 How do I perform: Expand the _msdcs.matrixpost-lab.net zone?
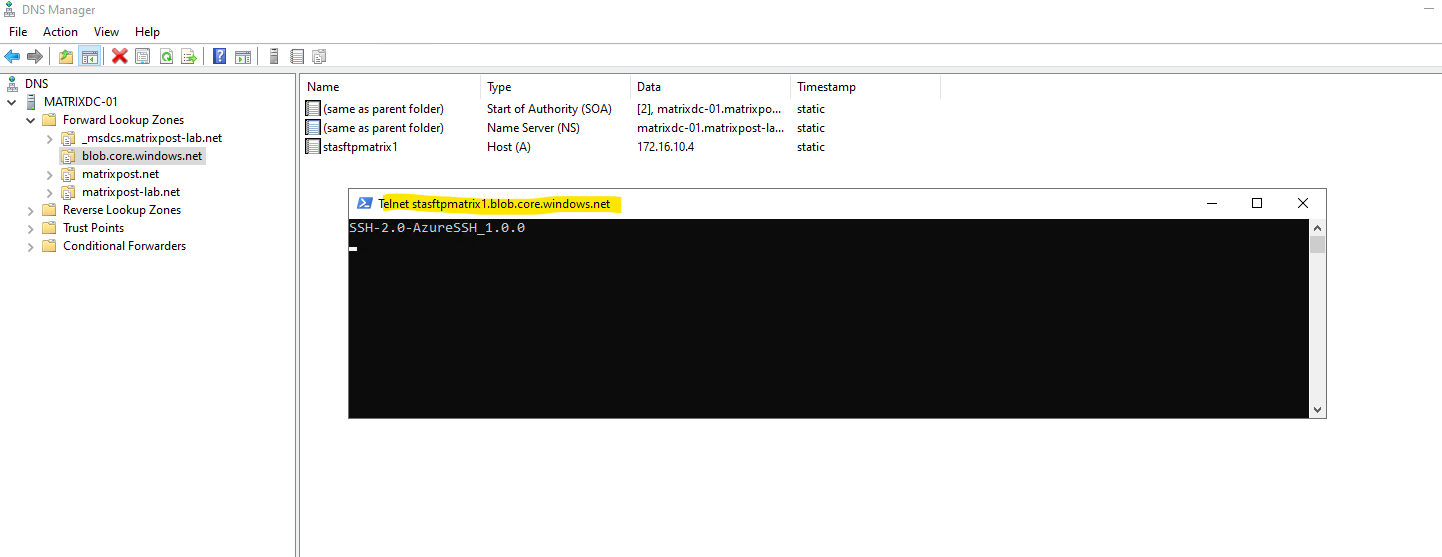(49, 138)
